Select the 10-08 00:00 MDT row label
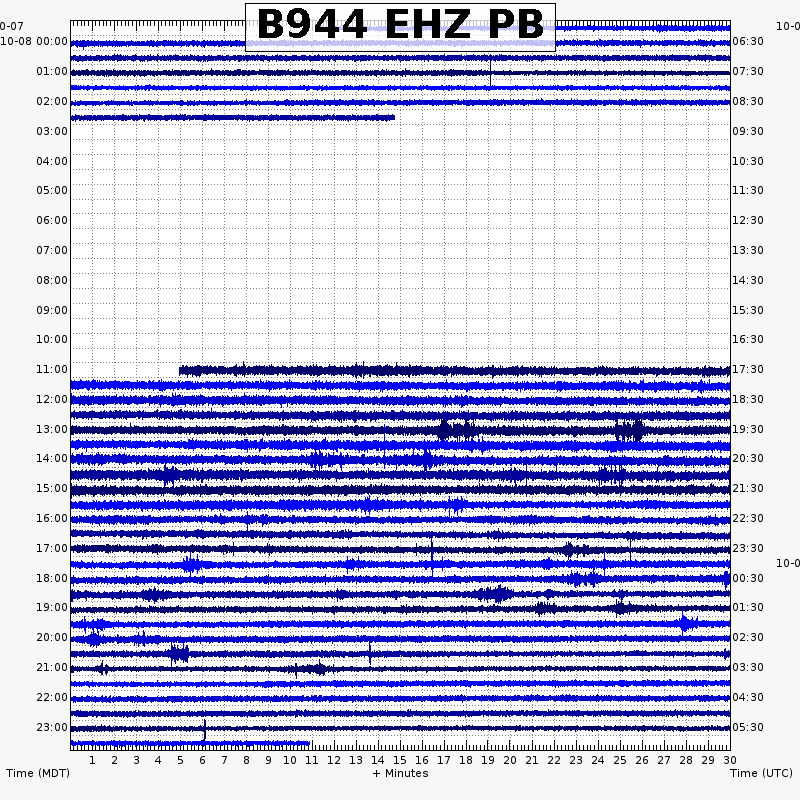 (x=34, y=41)
